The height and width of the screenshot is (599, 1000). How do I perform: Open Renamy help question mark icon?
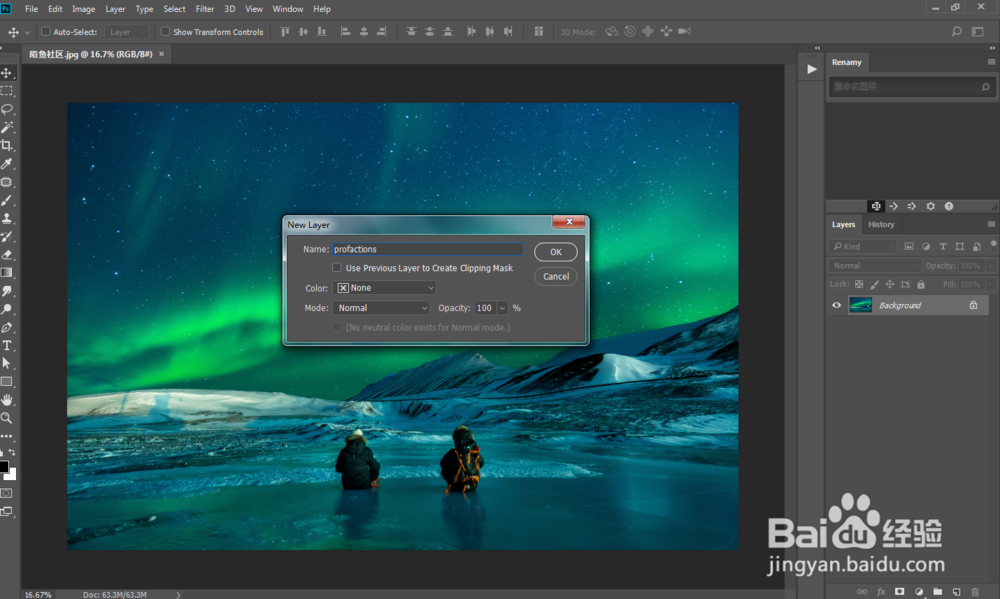pyautogui.click(x=949, y=206)
